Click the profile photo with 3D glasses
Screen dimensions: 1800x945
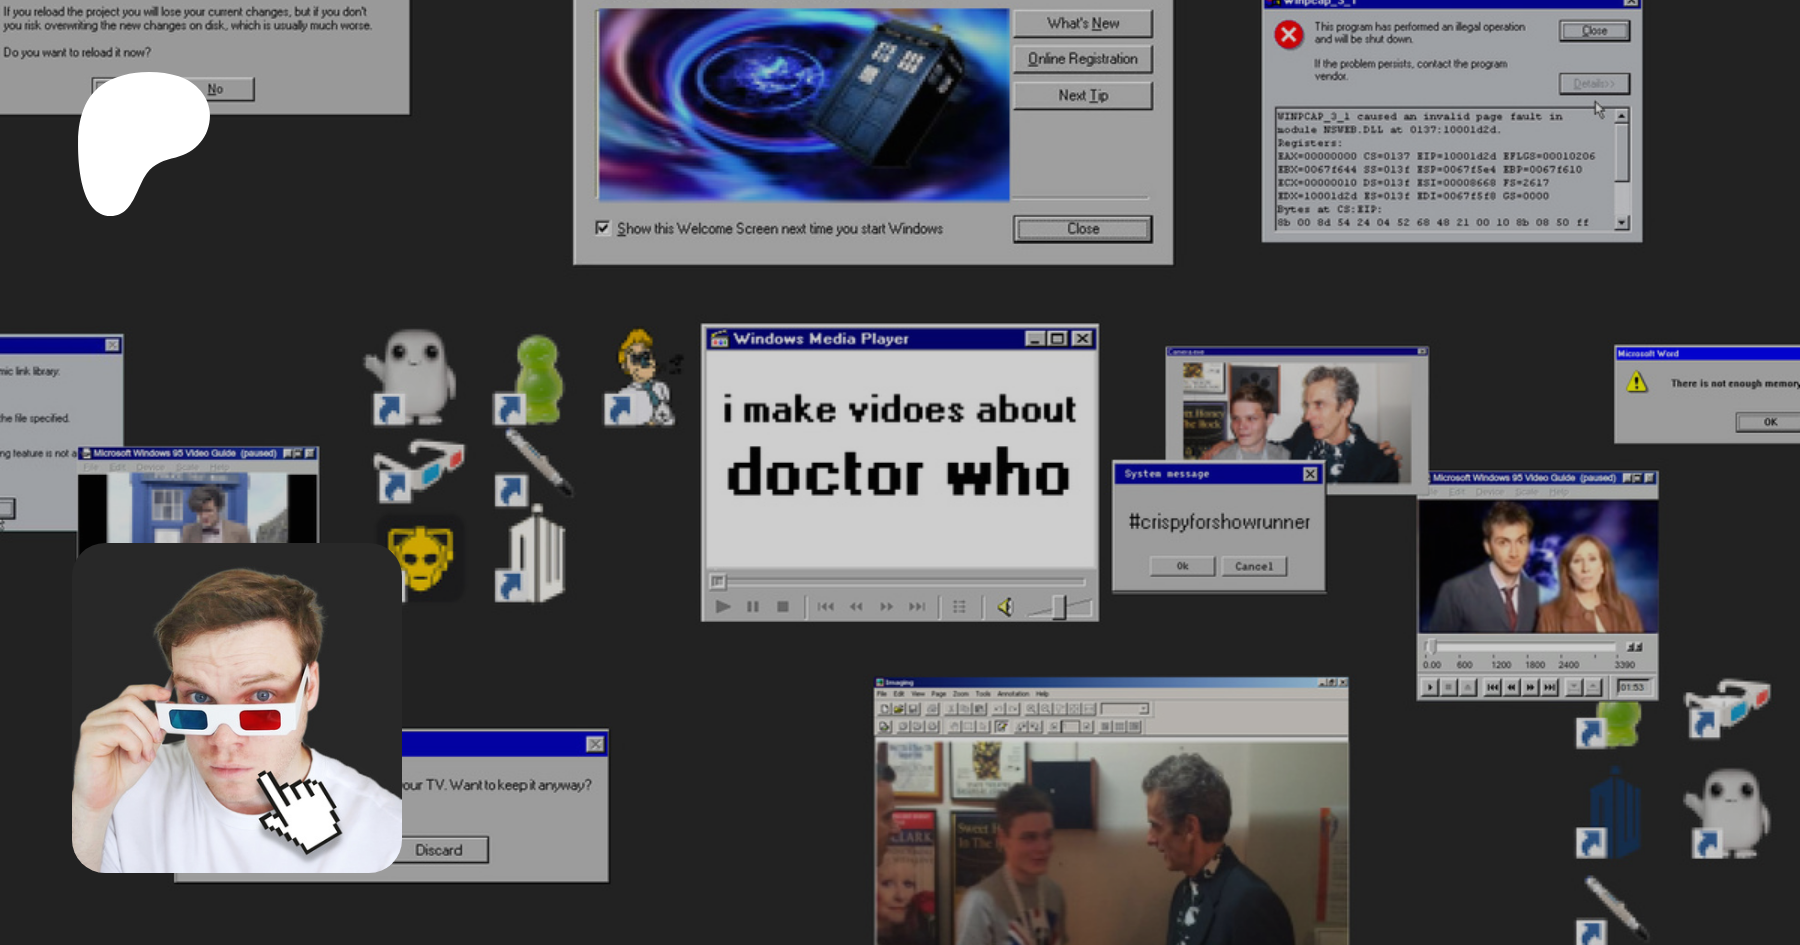[x=237, y=708]
